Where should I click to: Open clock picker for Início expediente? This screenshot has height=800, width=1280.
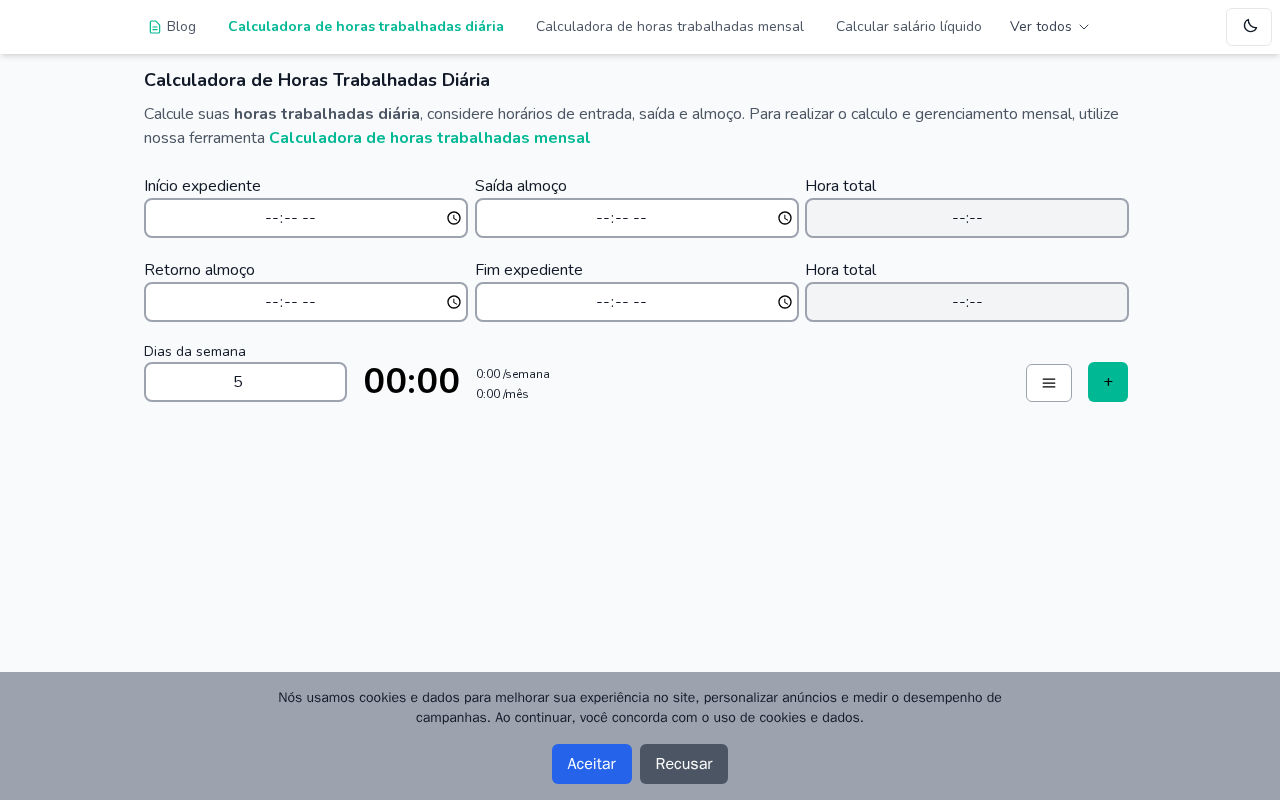(454, 218)
